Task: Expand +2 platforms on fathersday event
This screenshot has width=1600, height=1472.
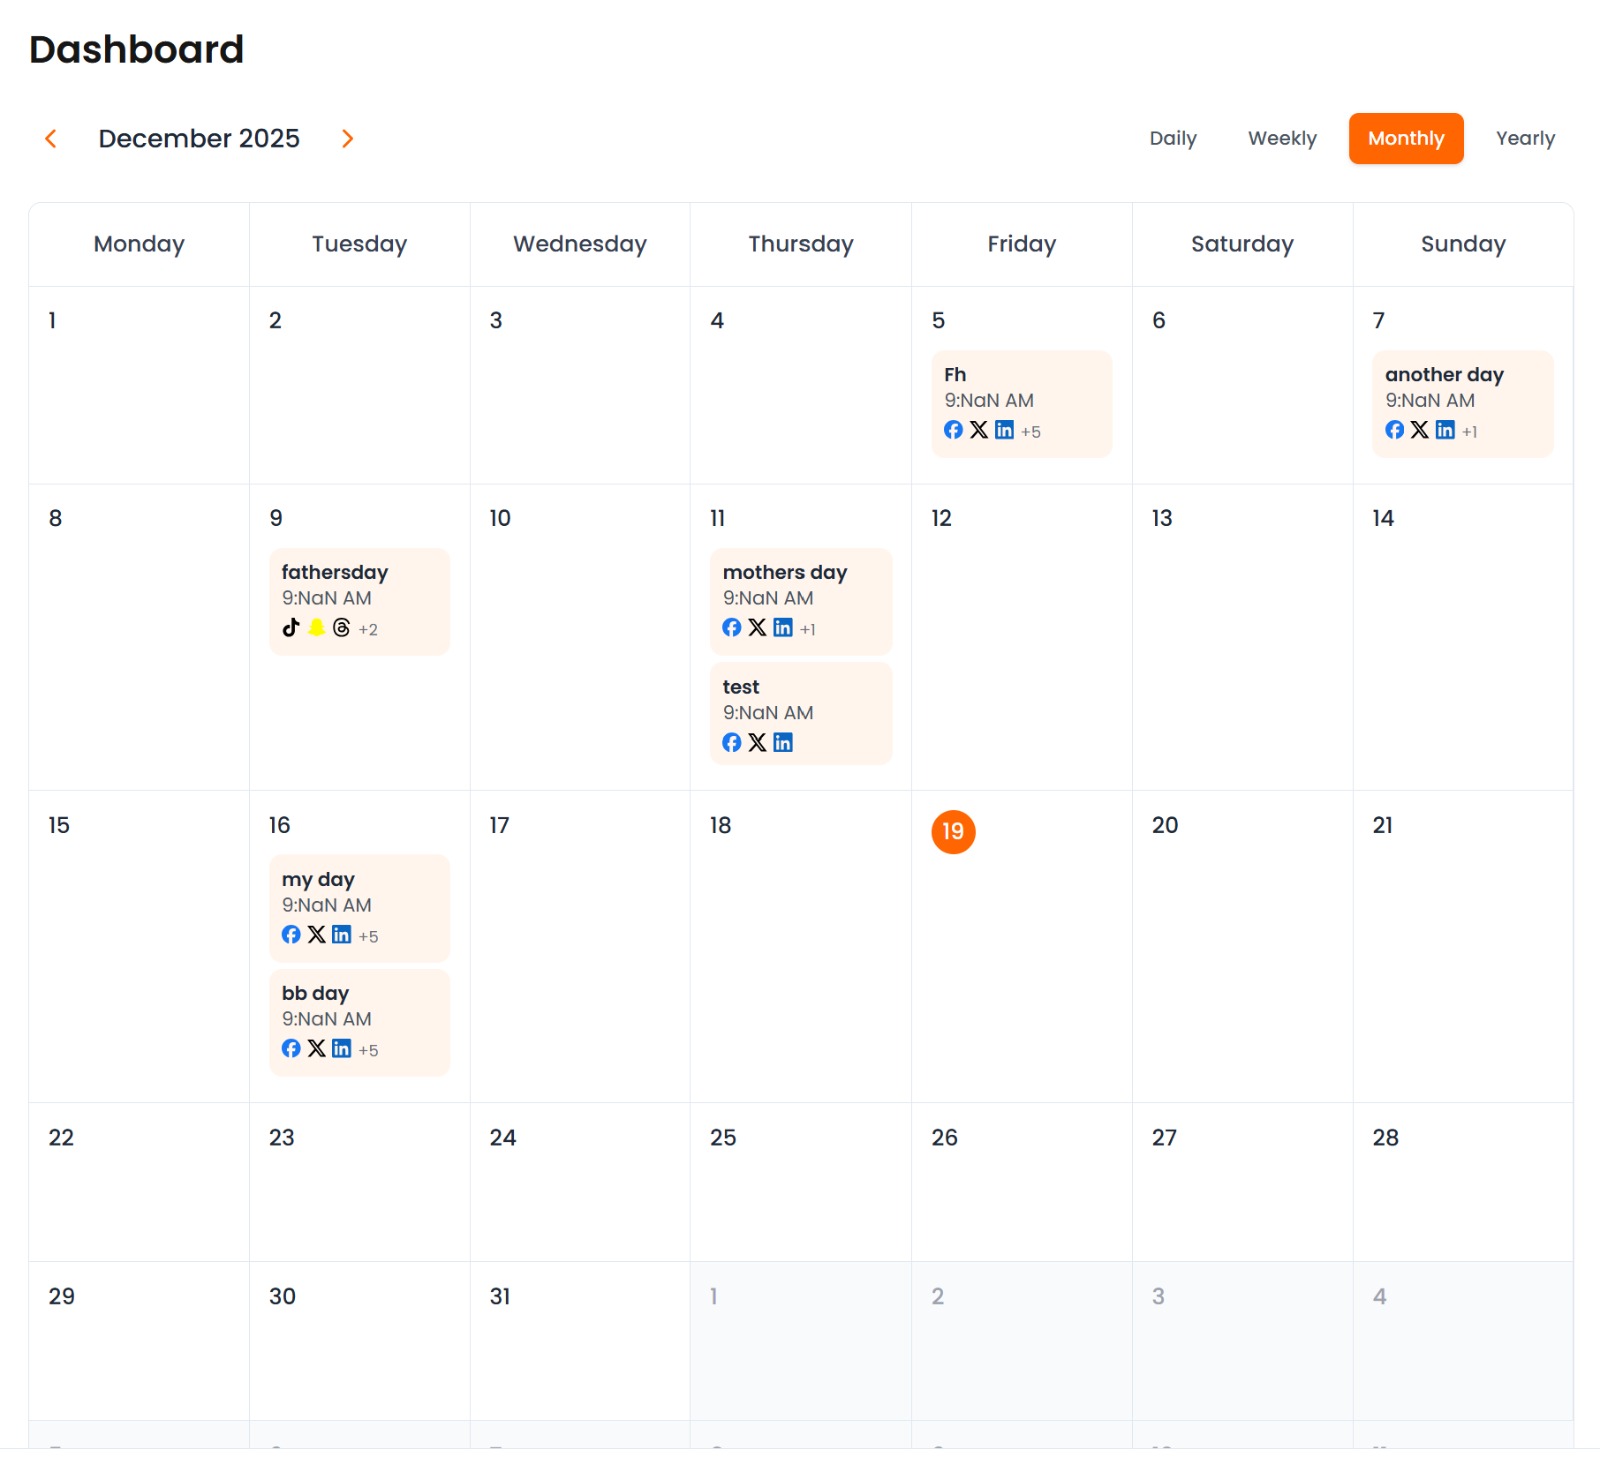Action: pos(368,630)
